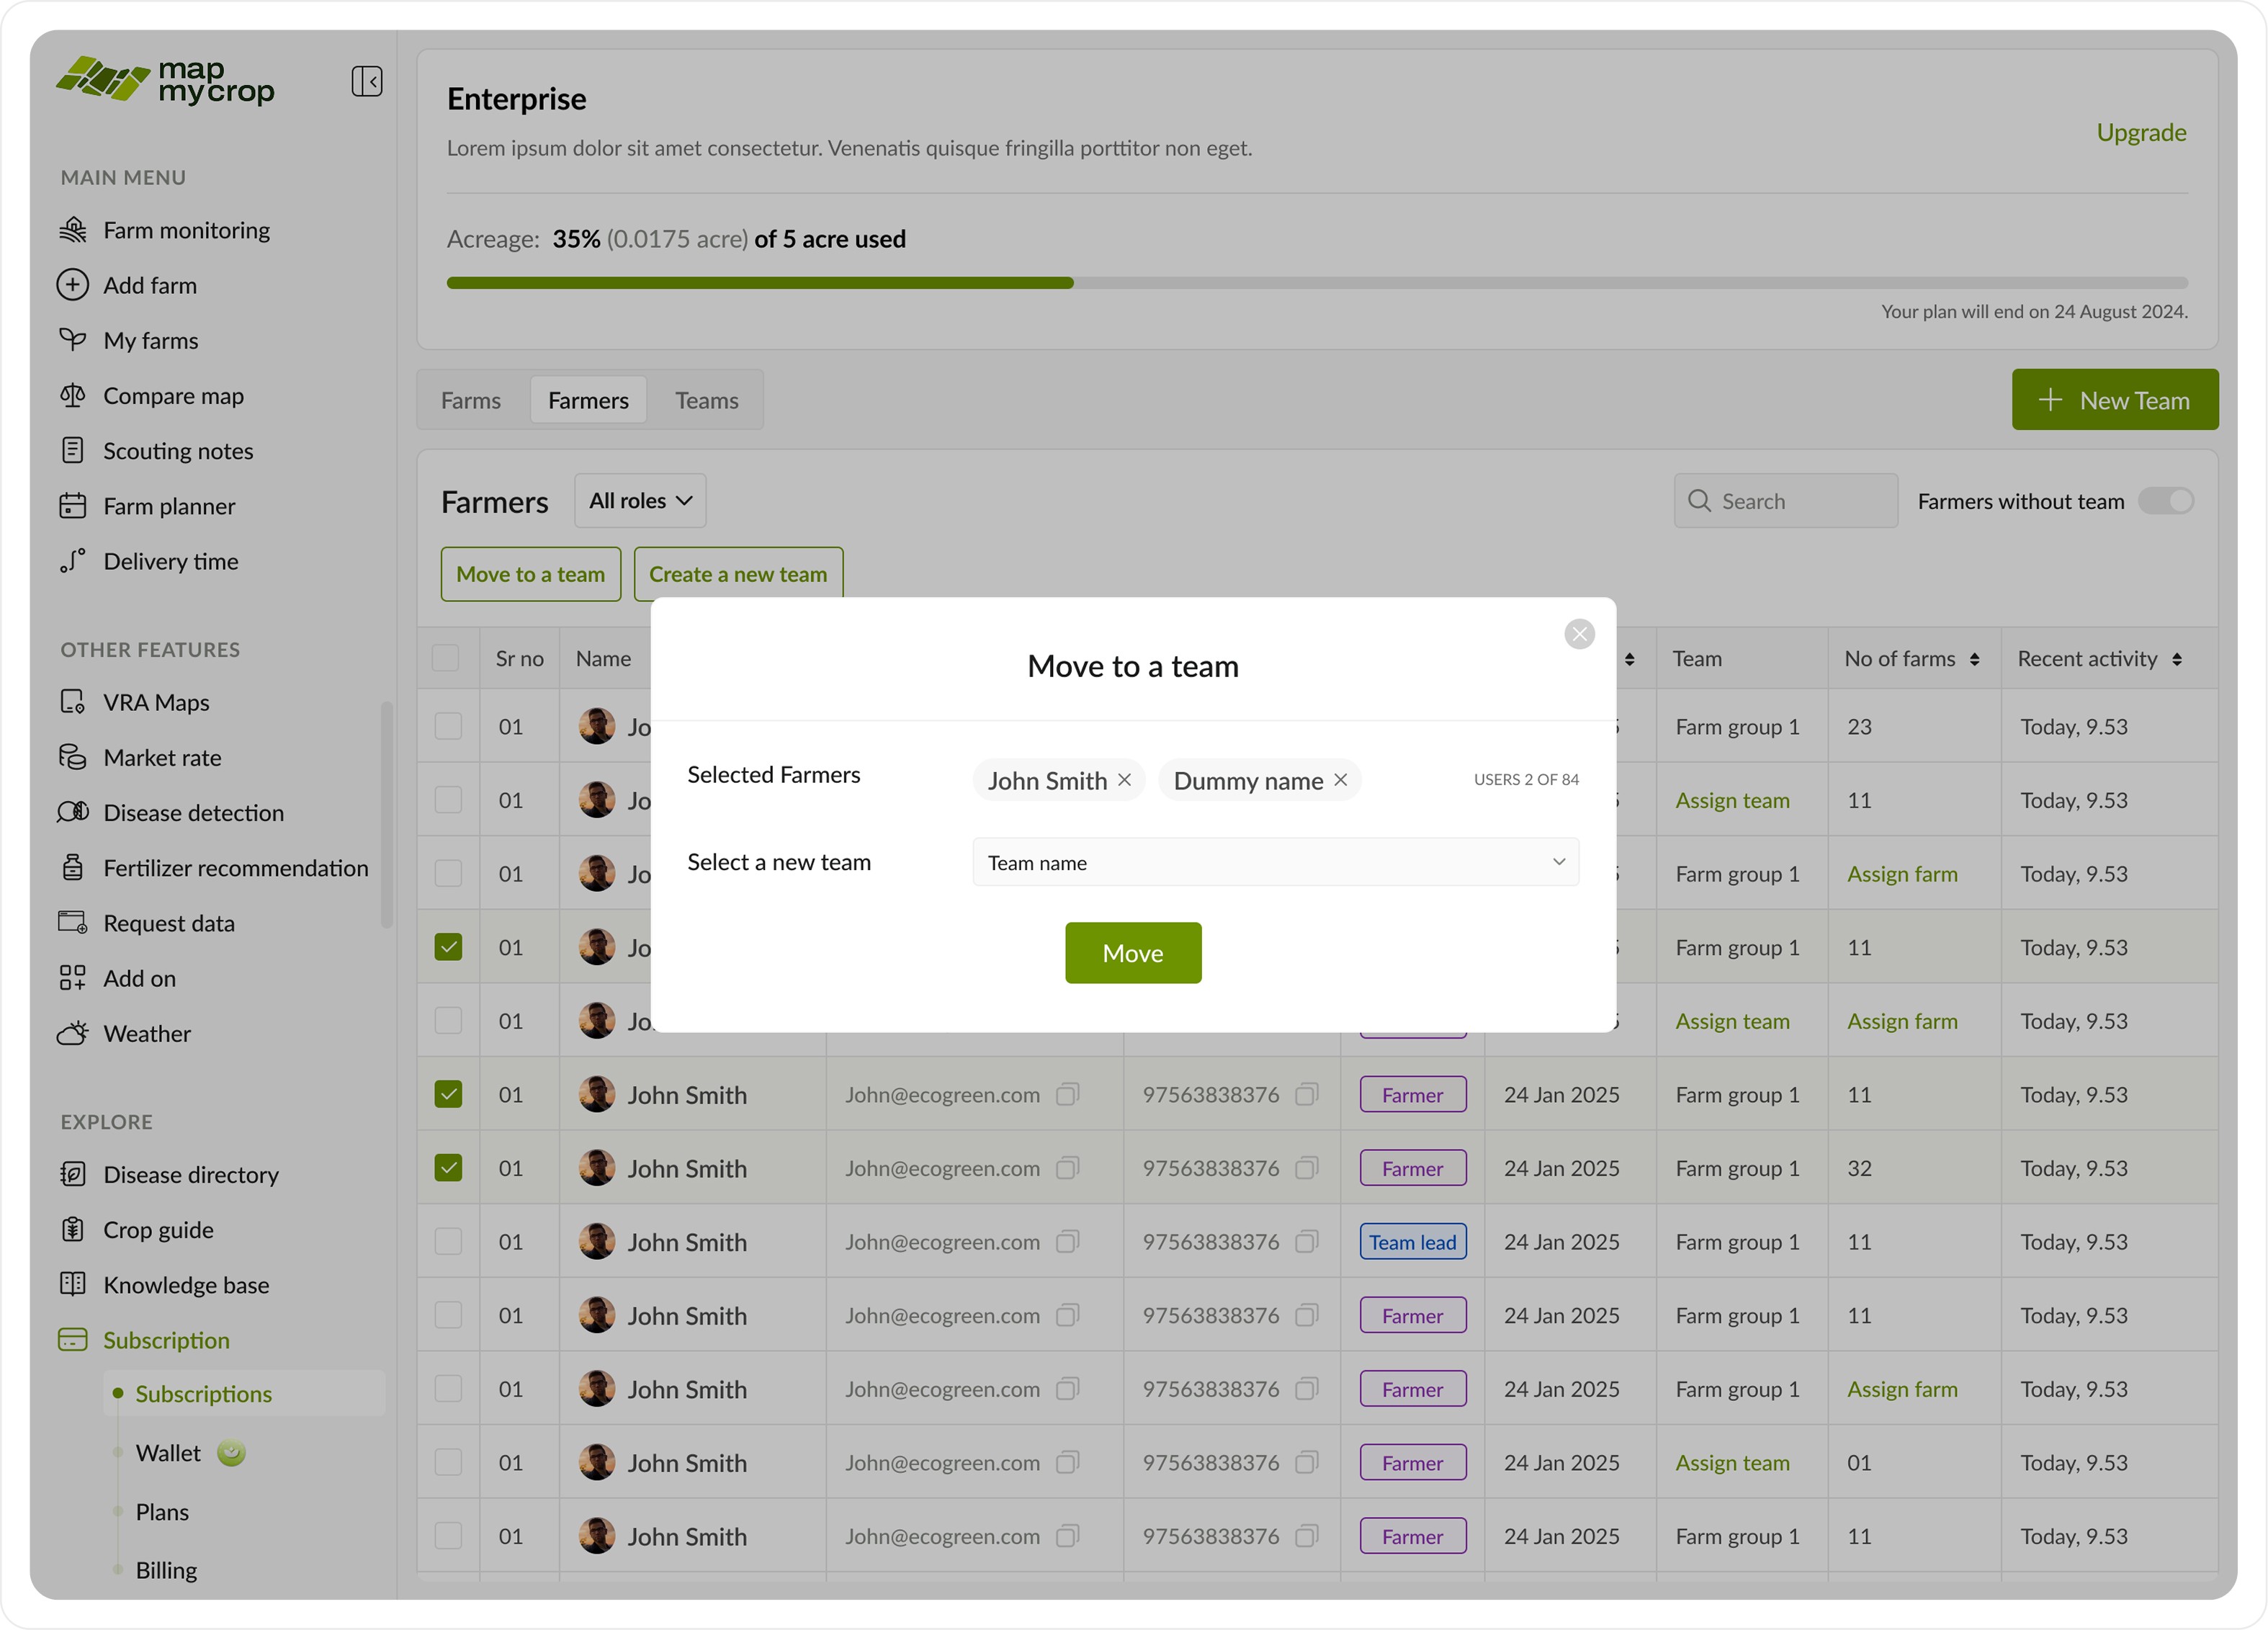Viewport: 2268px width, 1630px height.
Task: Open the All roles filter dropdown
Action: coord(640,501)
